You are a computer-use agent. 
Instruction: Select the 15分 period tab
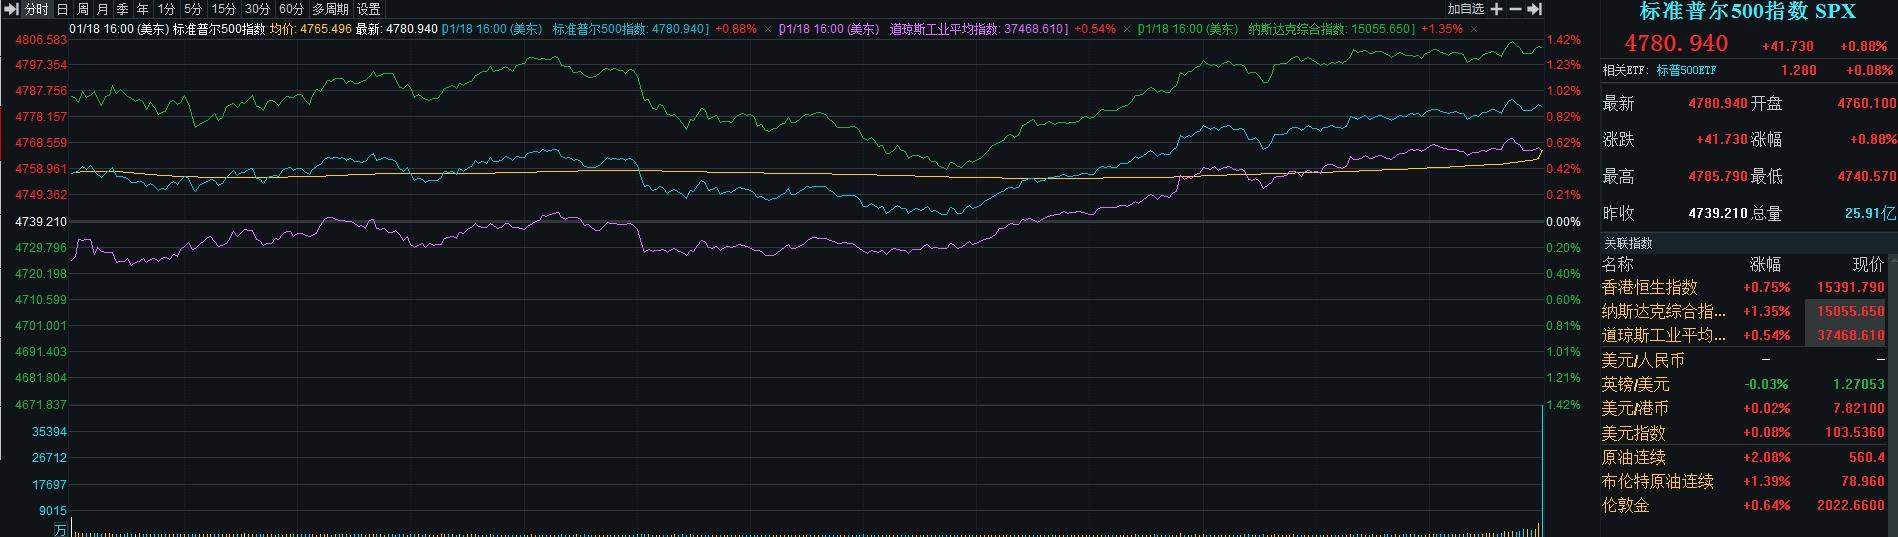coord(224,9)
